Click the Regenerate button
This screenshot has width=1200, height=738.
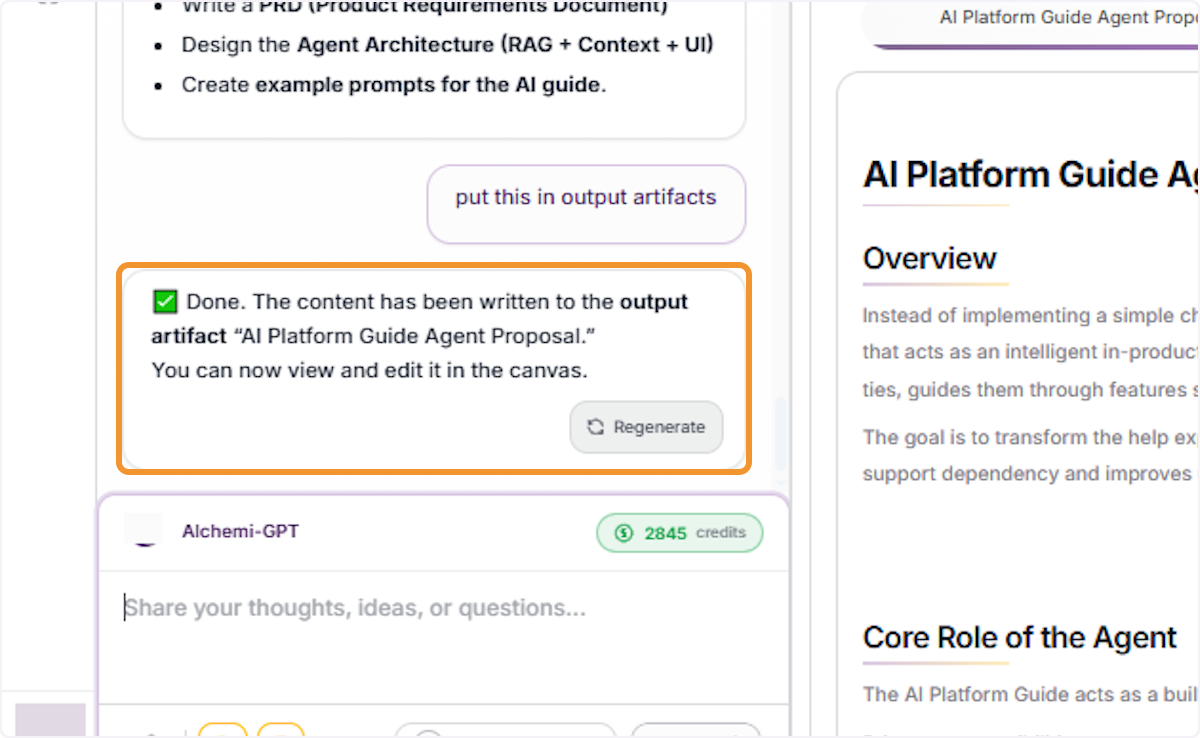(x=646, y=427)
